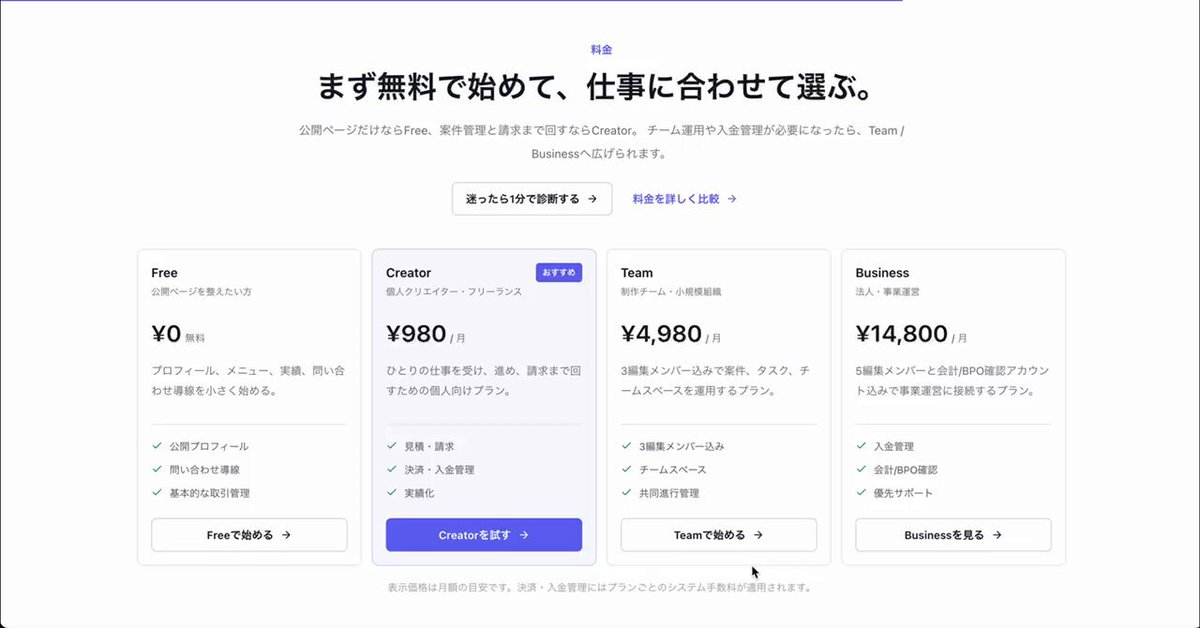Select the Teamで始める button
This screenshot has width=1200, height=628.
coord(719,535)
